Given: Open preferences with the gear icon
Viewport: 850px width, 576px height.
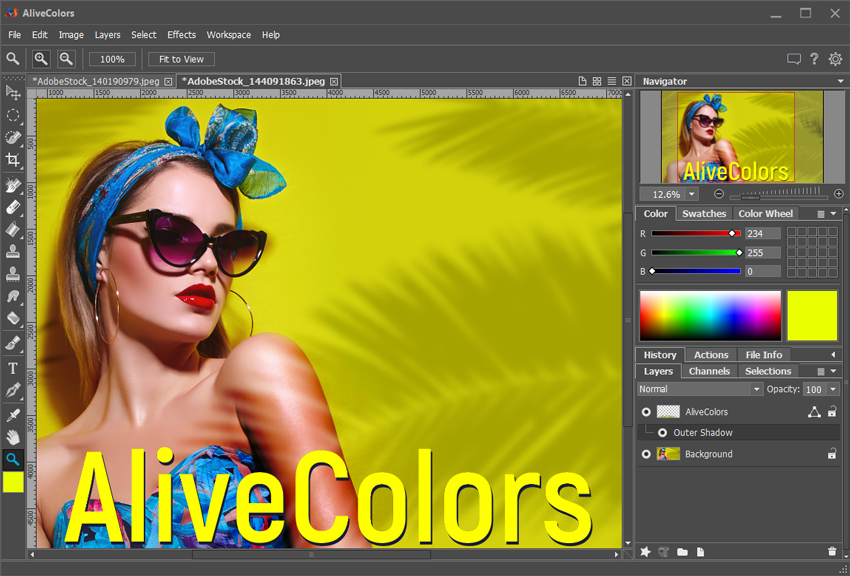Looking at the screenshot, I should (835, 59).
